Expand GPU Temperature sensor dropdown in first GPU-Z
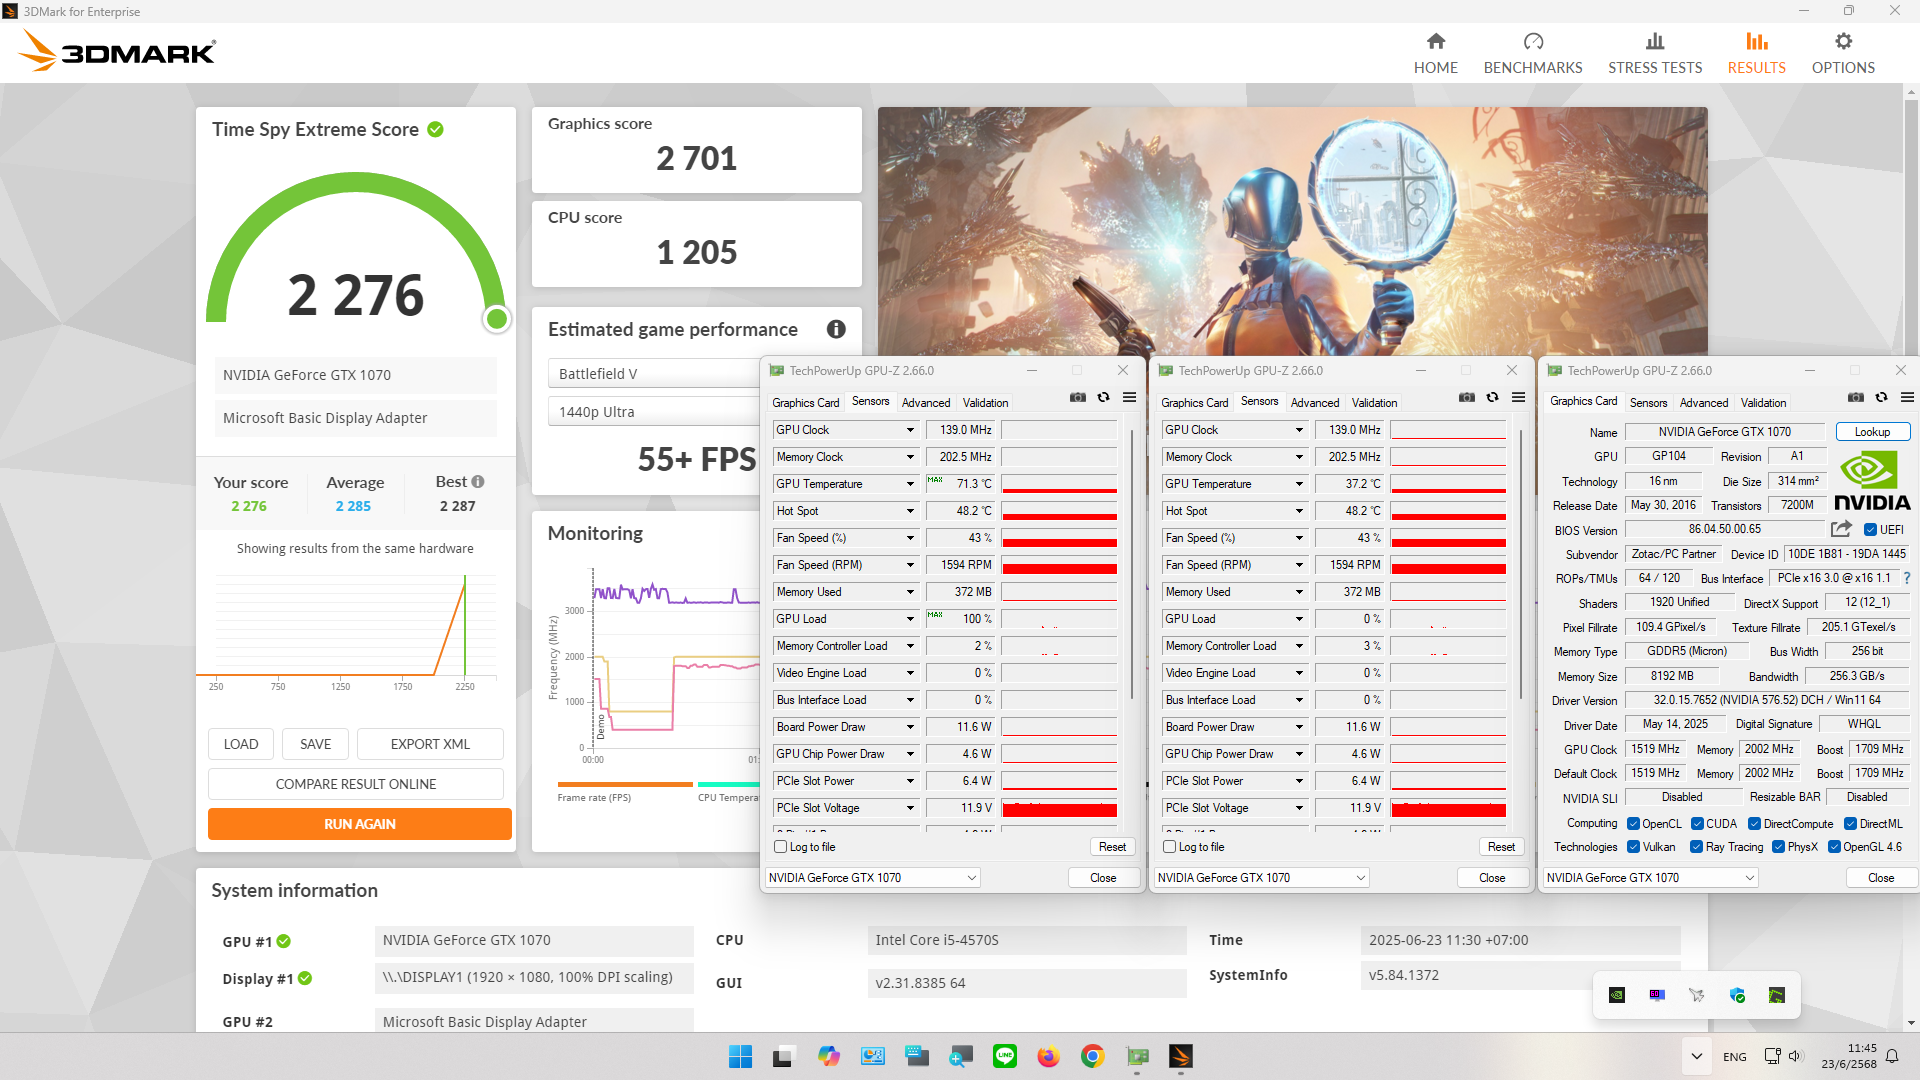1920x1080 pixels. coord(910,484)
